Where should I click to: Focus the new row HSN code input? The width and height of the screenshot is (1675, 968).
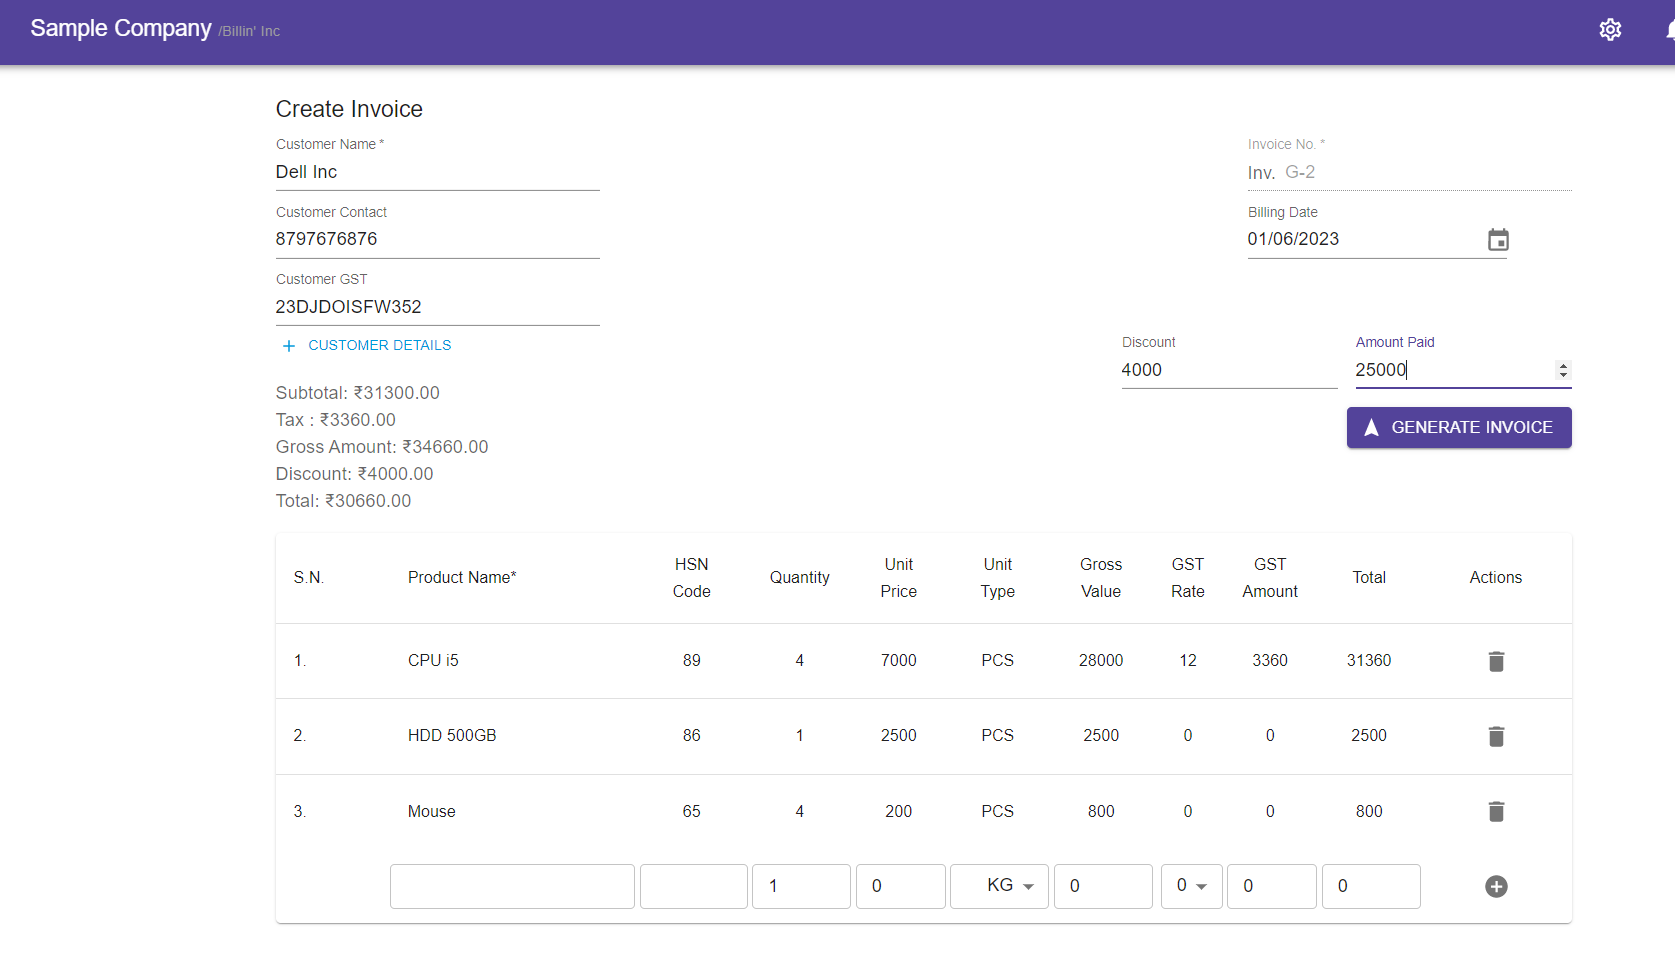coord(693,886)
